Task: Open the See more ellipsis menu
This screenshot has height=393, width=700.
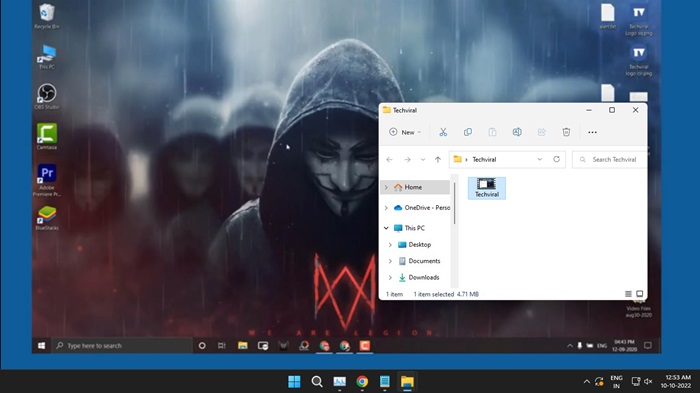Action: [592, 132]
